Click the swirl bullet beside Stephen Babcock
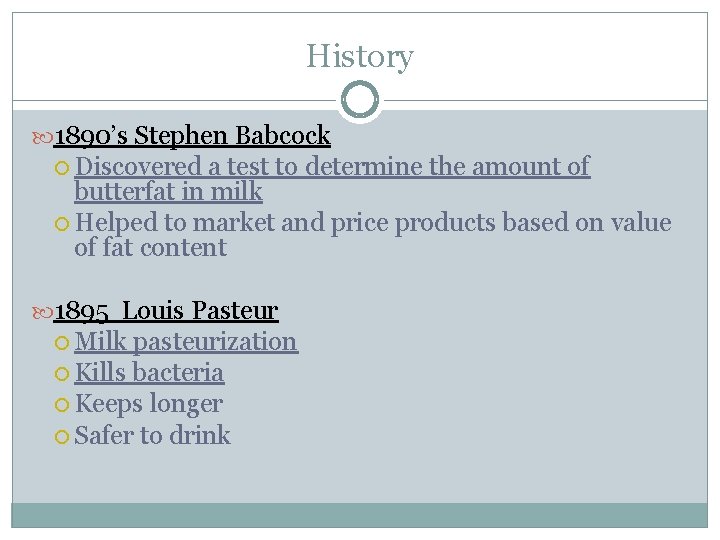720x540 pixels. (x=43, y=137)
